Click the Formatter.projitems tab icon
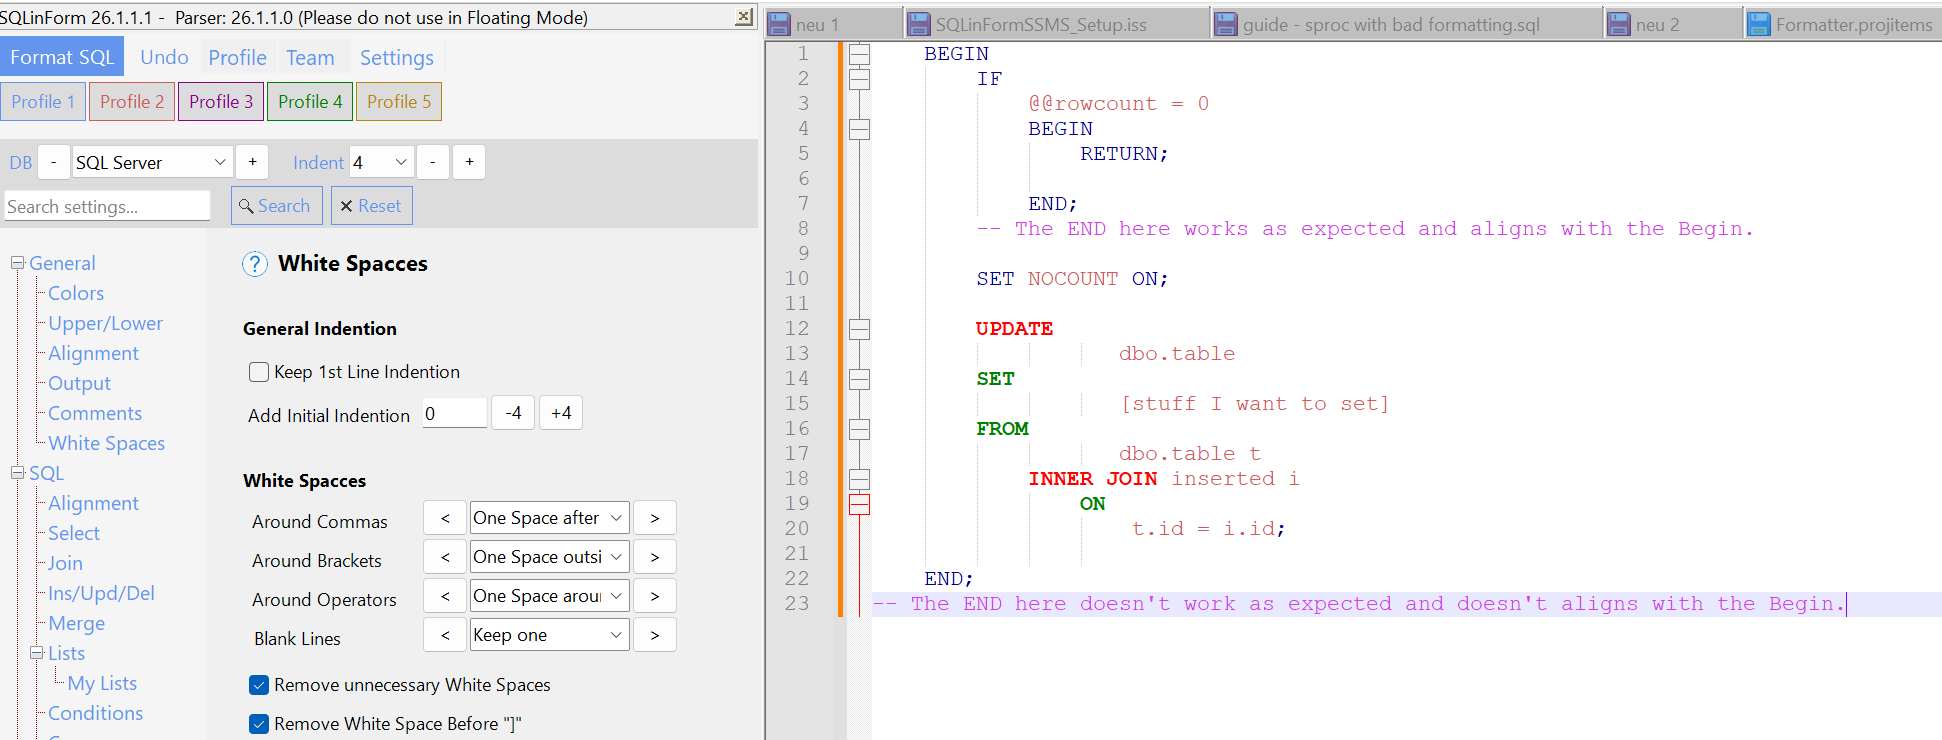This screenshot has height=740, width=1942. (1758, 25)
